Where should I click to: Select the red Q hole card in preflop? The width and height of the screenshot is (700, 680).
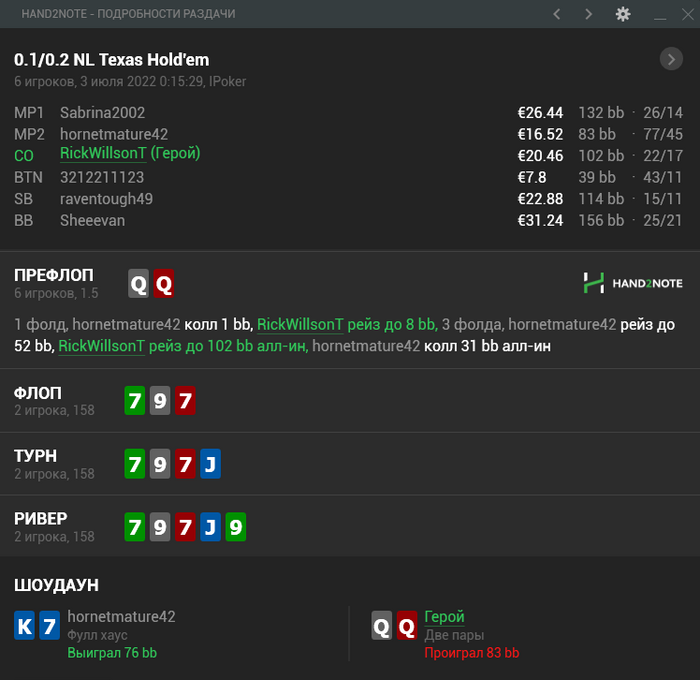pos(163,284)
